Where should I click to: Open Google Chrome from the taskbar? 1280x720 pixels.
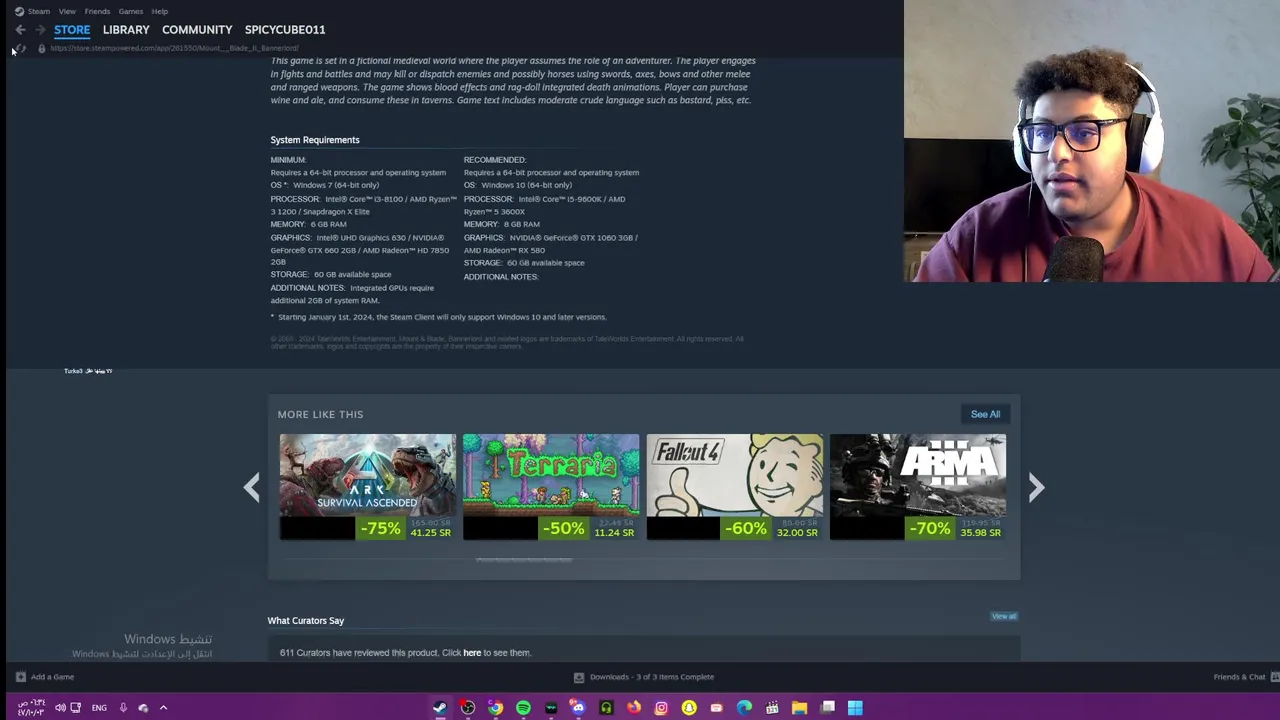coord(495,708)
